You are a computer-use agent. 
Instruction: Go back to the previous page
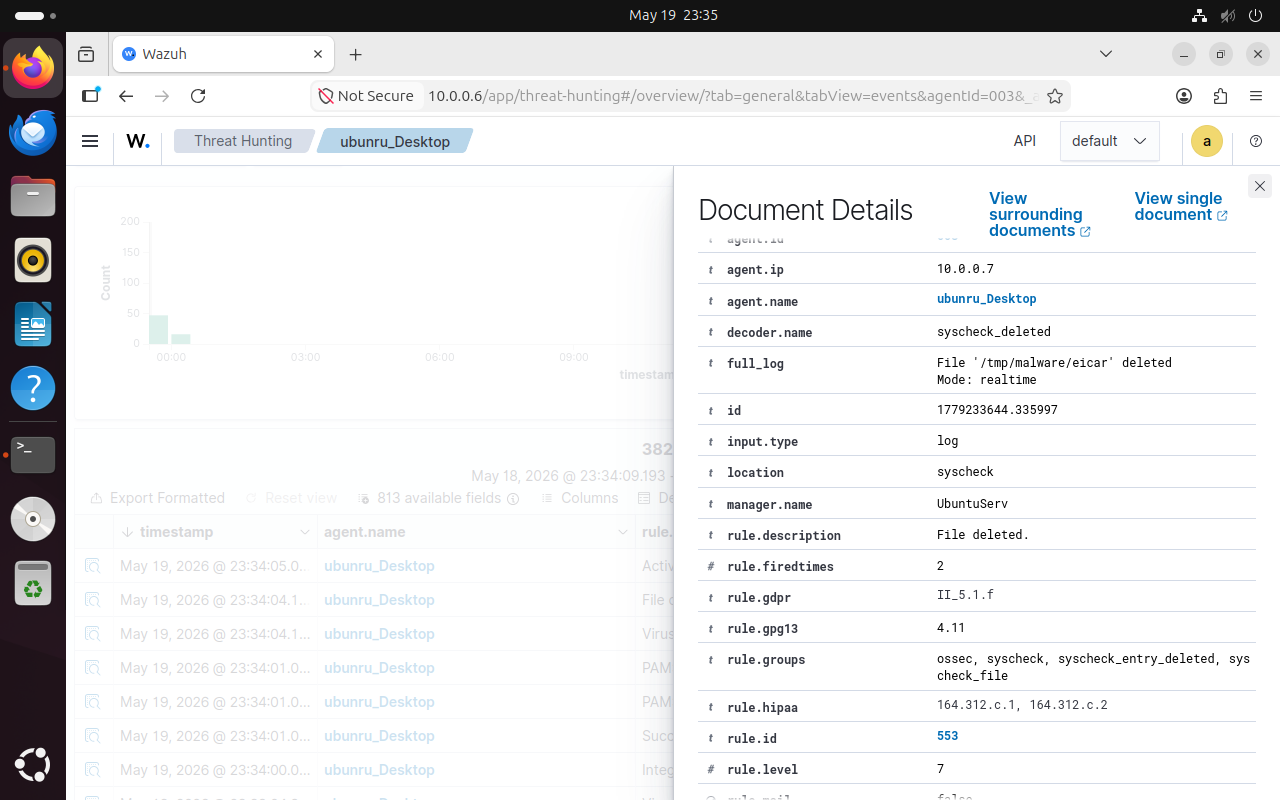(126, 96)
